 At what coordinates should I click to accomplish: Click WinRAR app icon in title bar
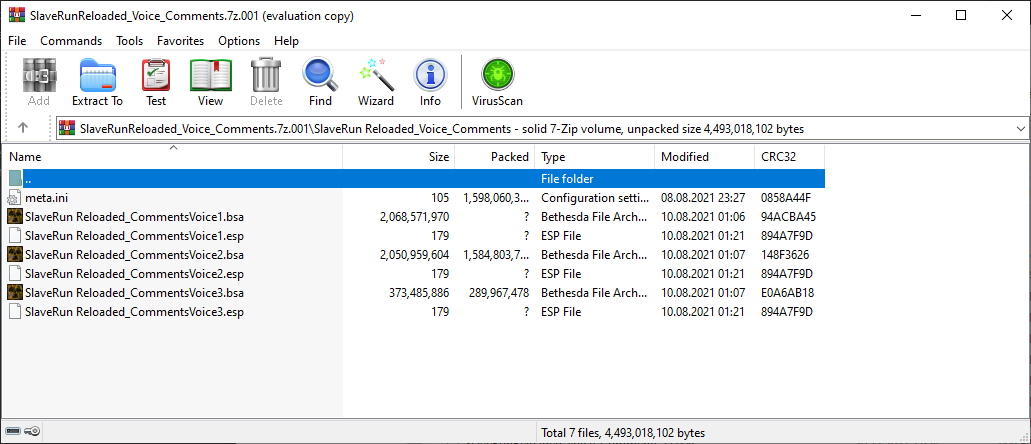[x=16, y=16]
